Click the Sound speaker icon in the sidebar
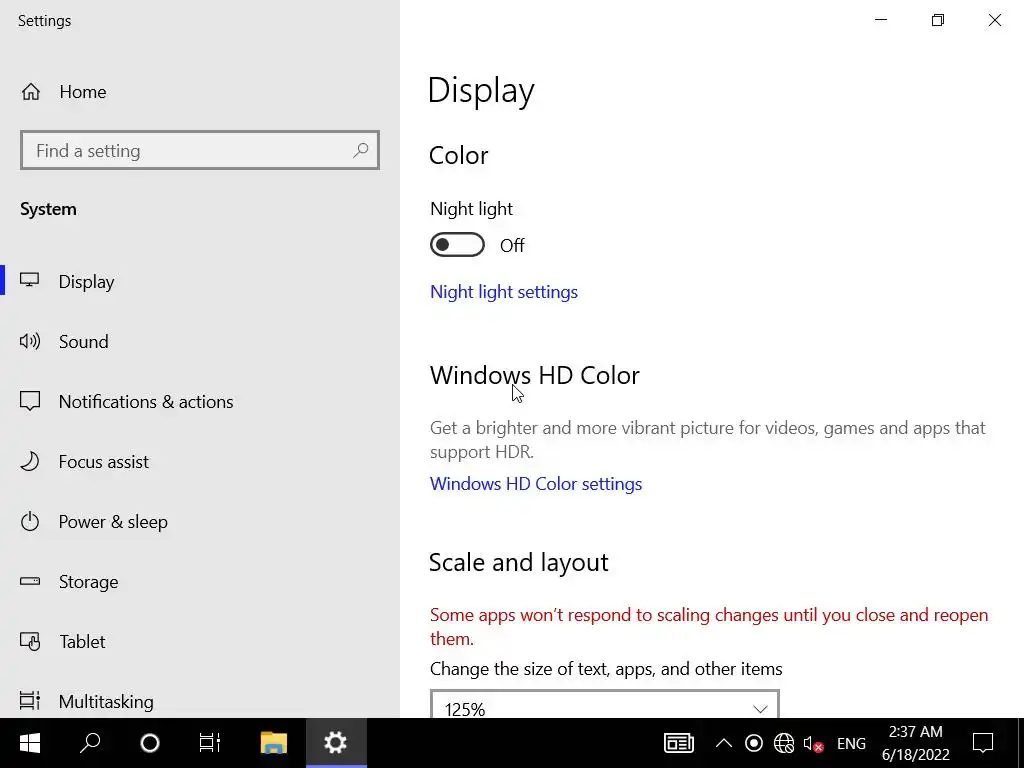 [x=30, y=341]
